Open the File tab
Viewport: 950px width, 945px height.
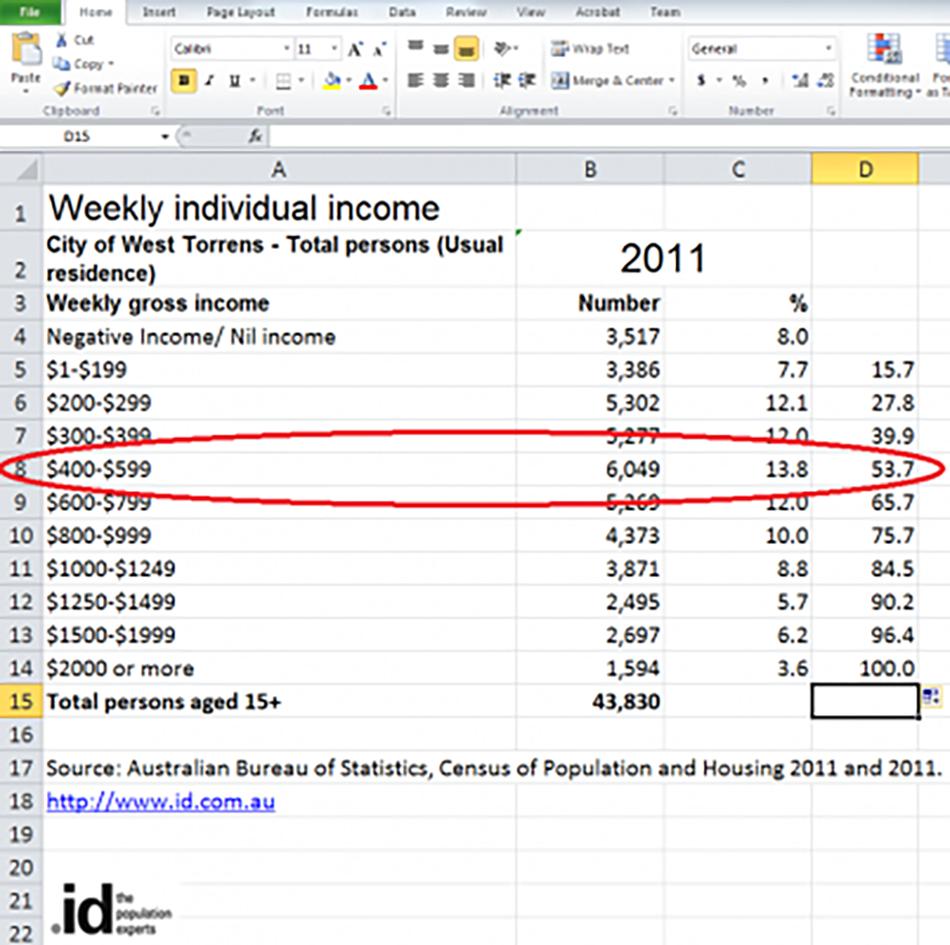click(29, 11)
